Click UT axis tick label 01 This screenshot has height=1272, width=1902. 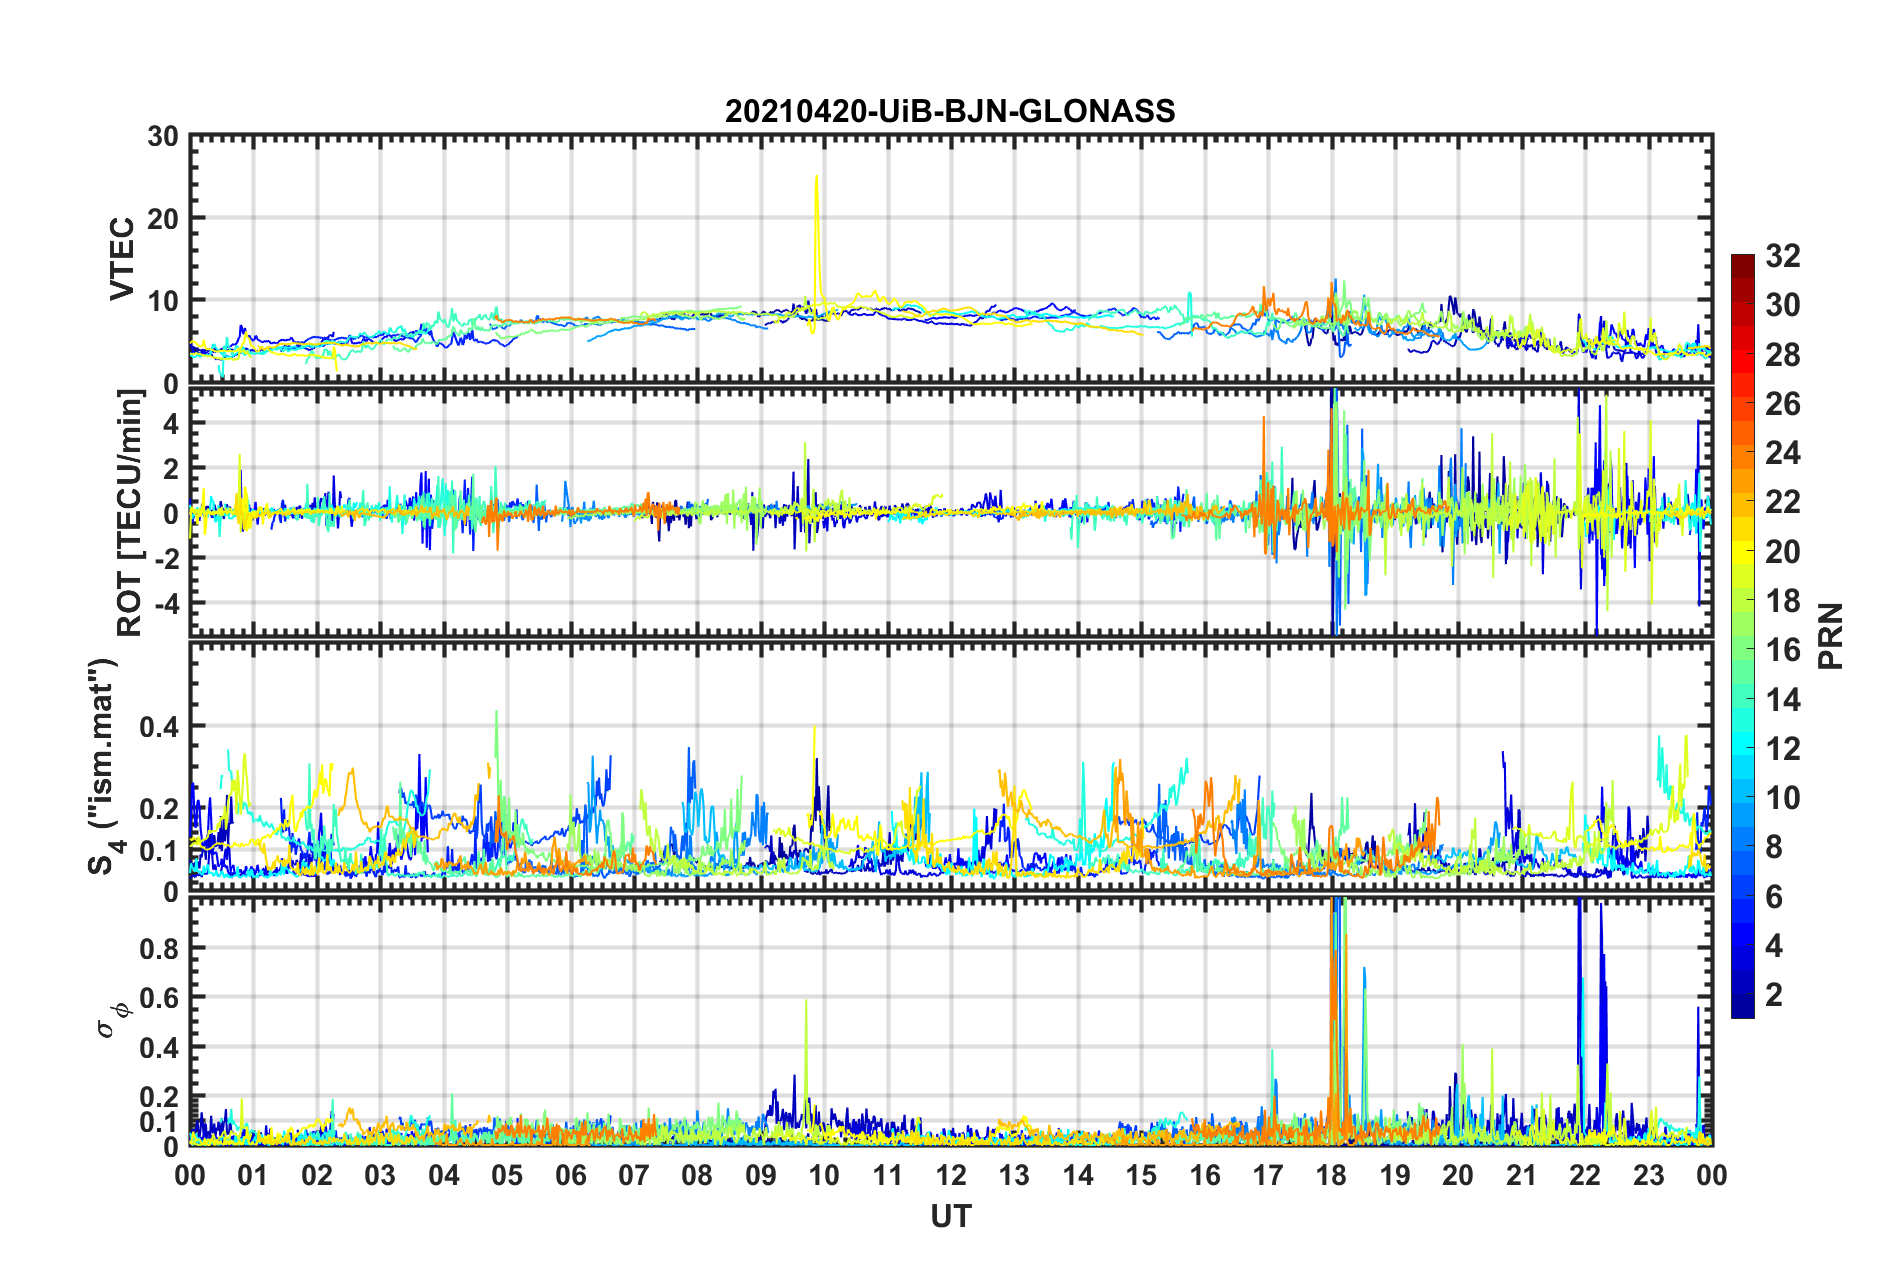(253, 1175)
